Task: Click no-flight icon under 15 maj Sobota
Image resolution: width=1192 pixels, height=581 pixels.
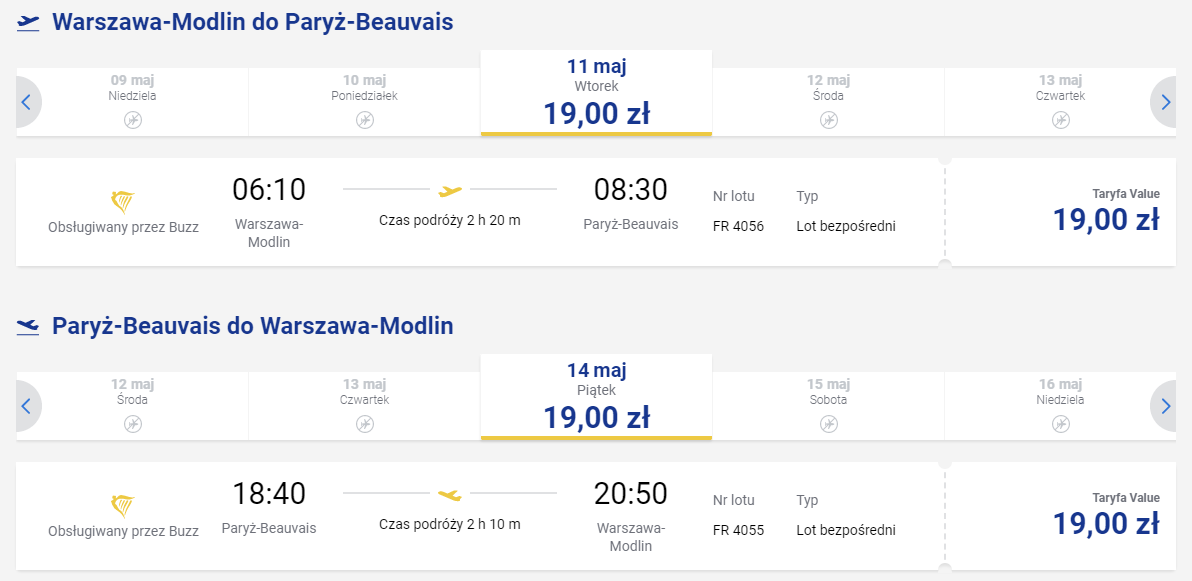Action: (829, 424)
